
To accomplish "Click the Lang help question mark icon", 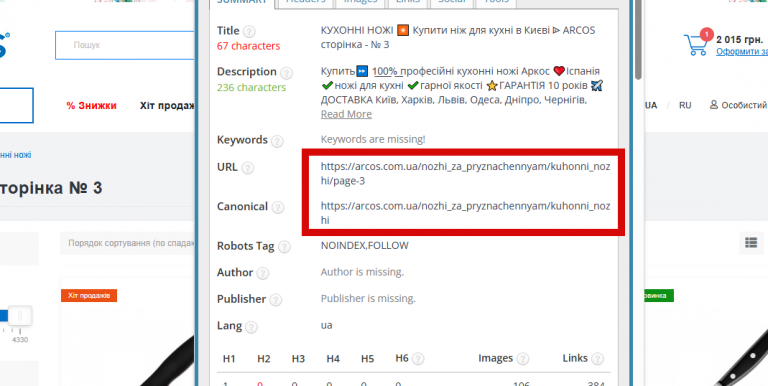I will 251,327.
